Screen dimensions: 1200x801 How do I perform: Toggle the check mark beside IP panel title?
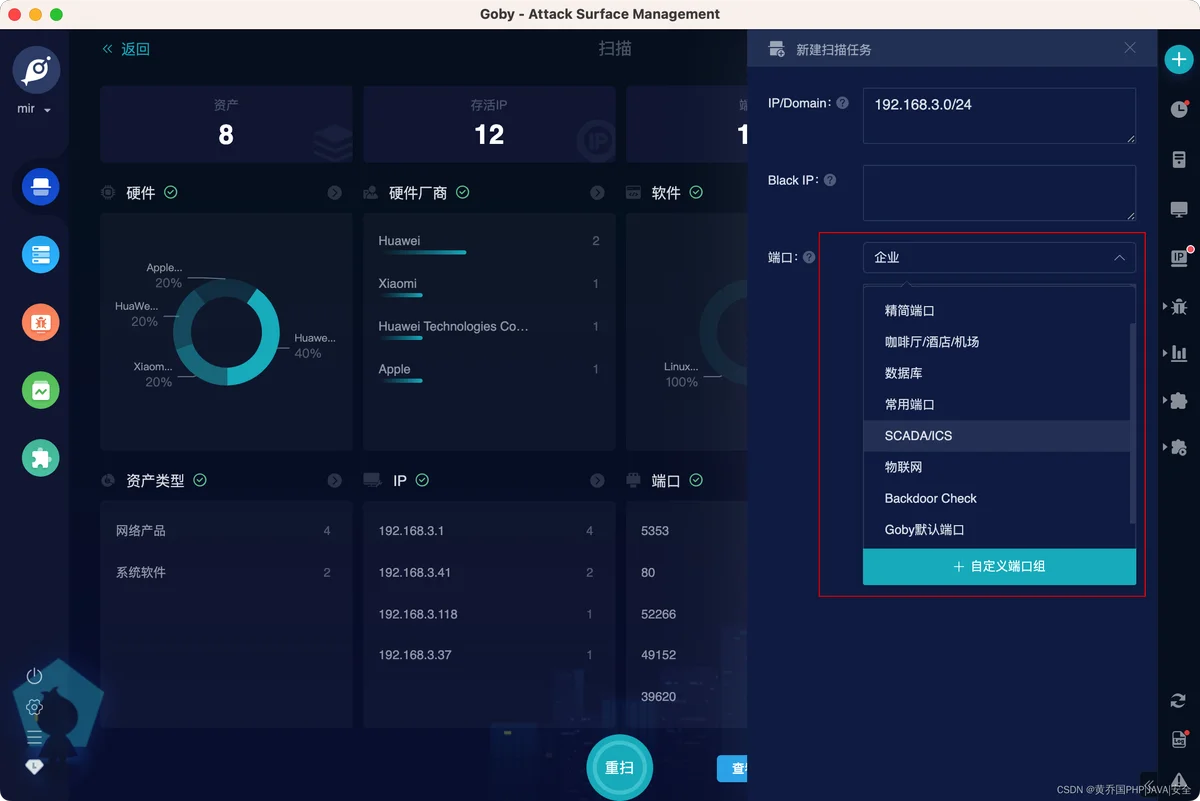[422, 480]
